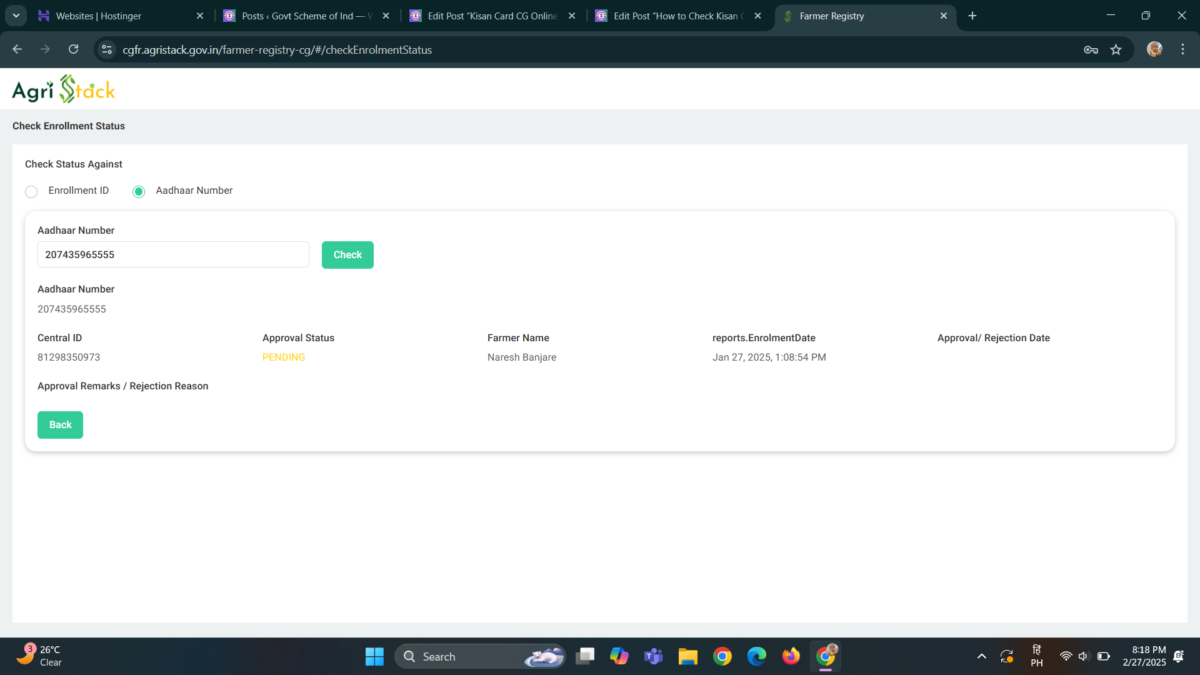Open the Chrome profile avatar
1200x675 pixels.
(x=1154, y=49)
